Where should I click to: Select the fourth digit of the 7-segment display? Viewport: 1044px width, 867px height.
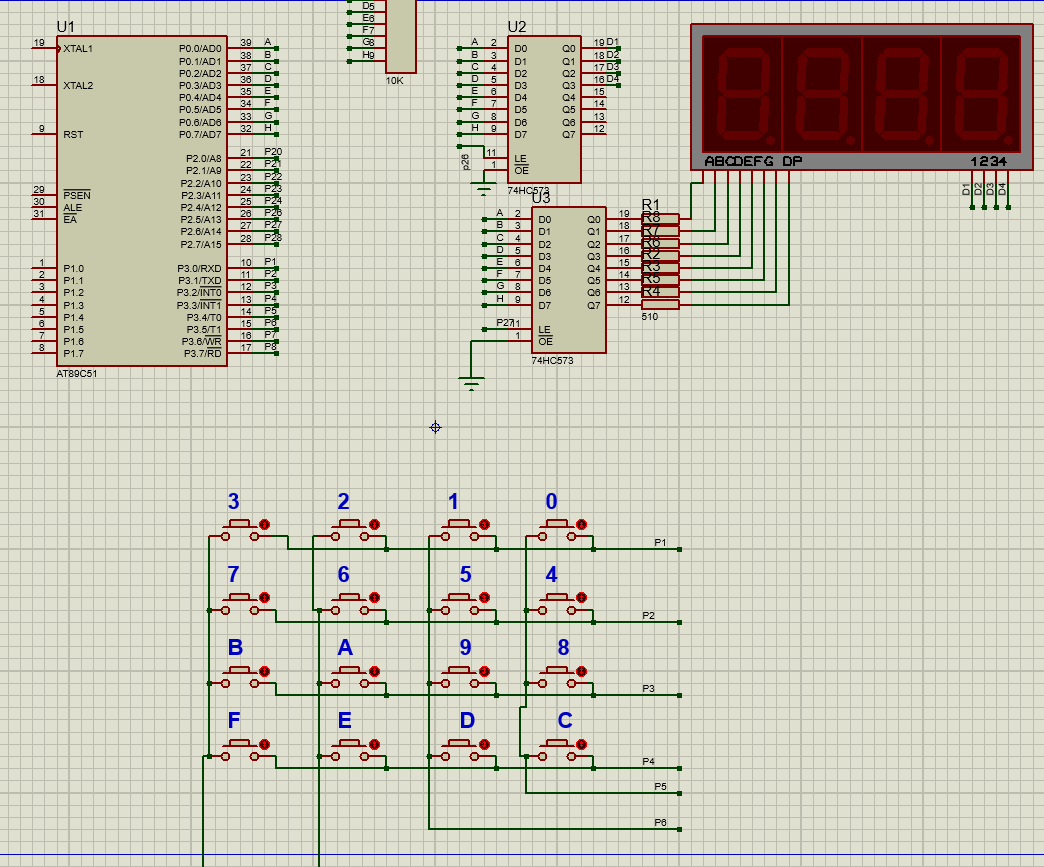coord(981,94)
